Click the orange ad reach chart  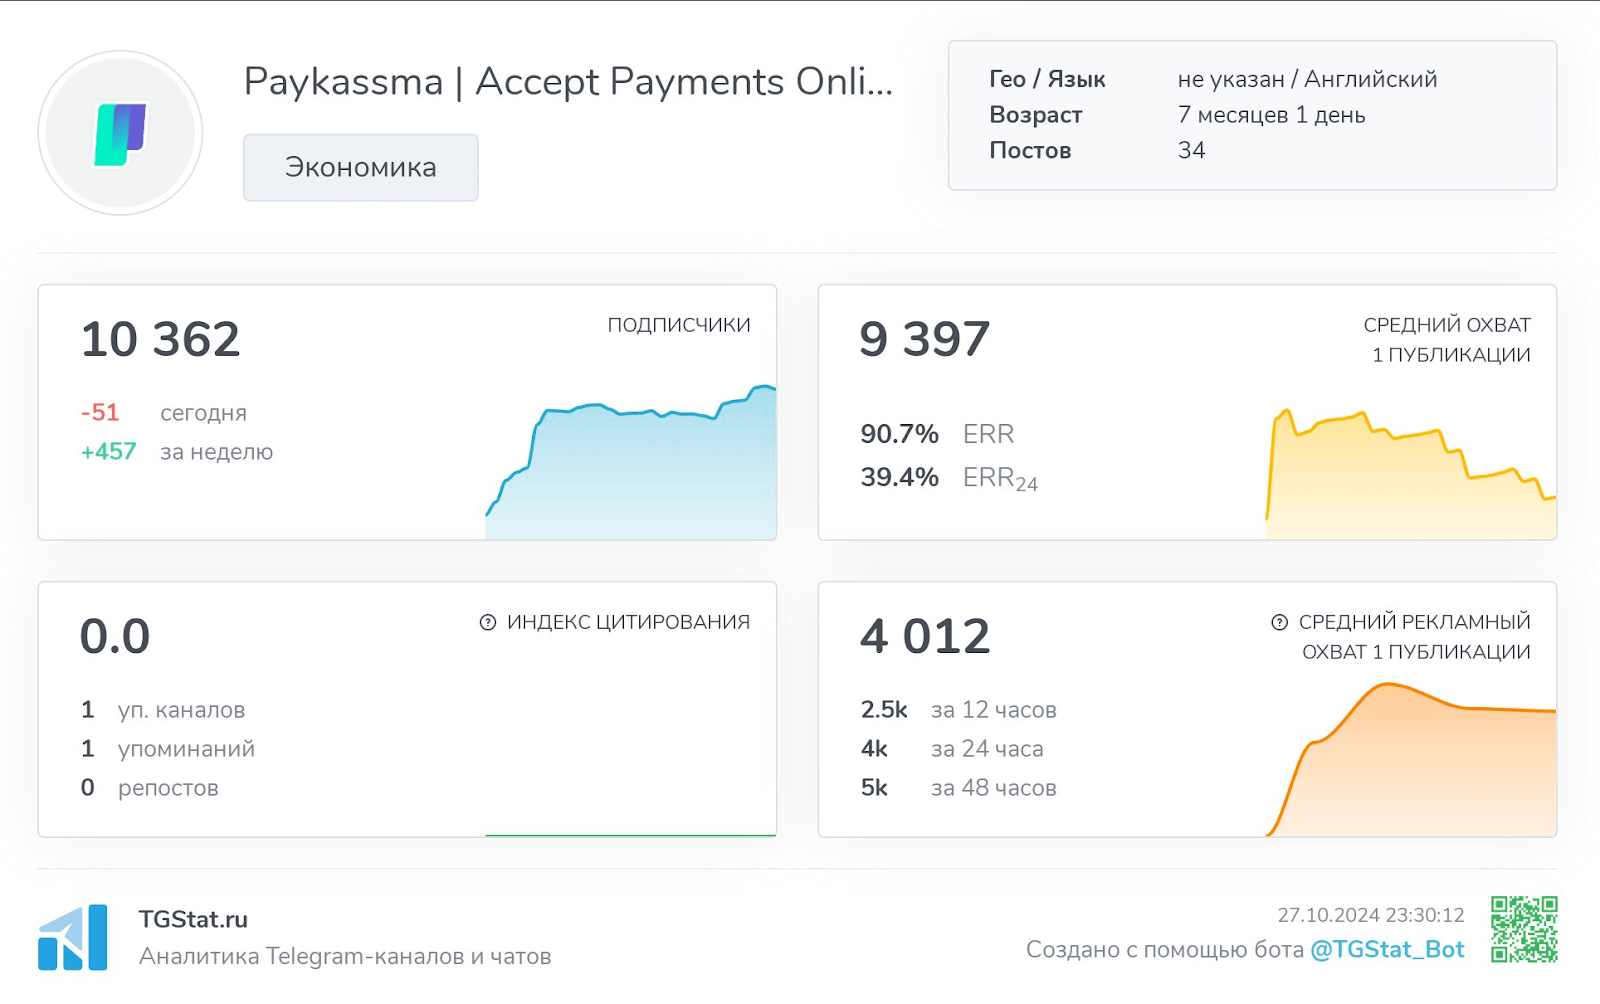(x=1410, y=760)
